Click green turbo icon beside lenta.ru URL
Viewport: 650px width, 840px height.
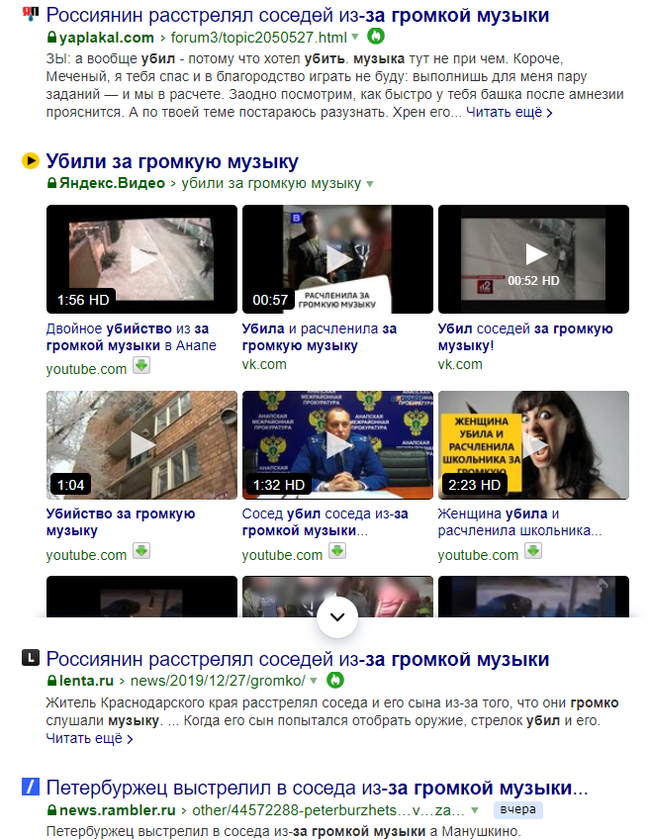tap(335, 680)
